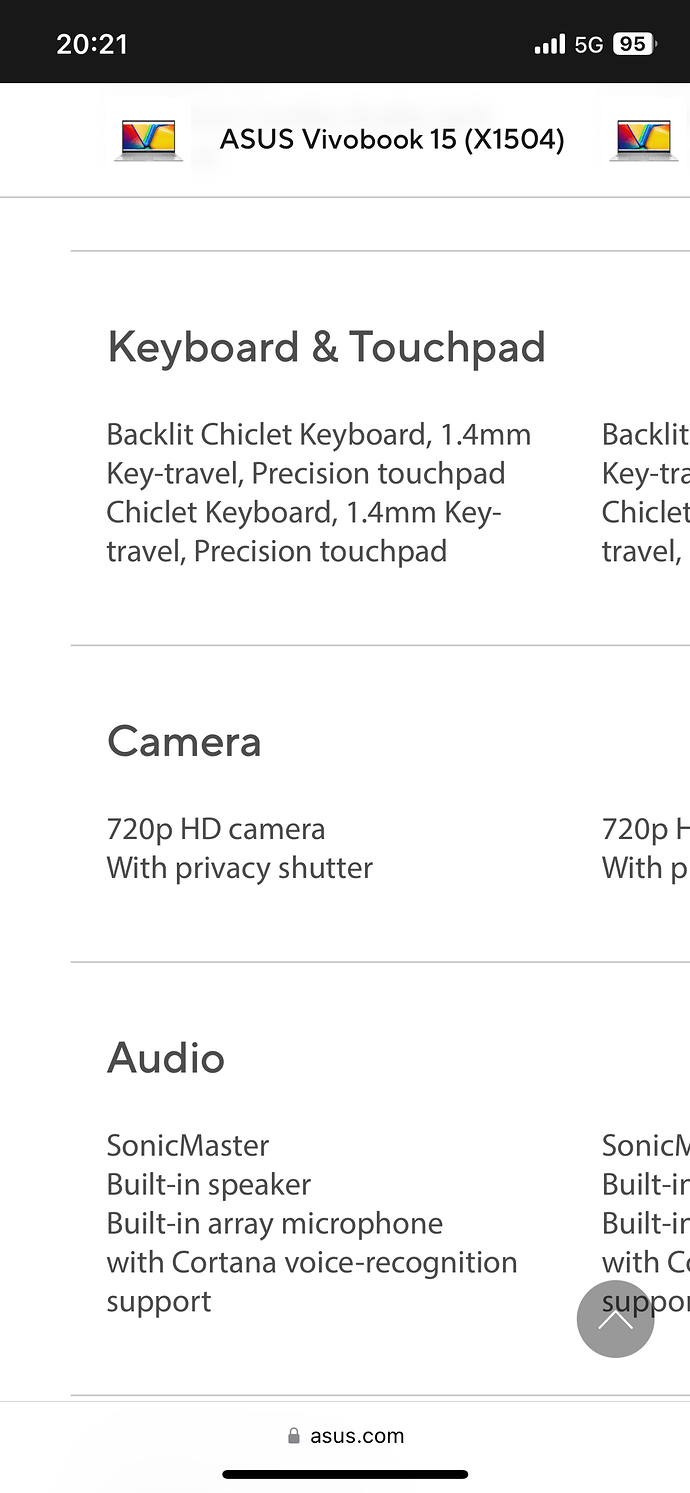690x1493 pixels.
Task: Tap the padlock icon beside asus.com
Action: tap(293, 1436)
